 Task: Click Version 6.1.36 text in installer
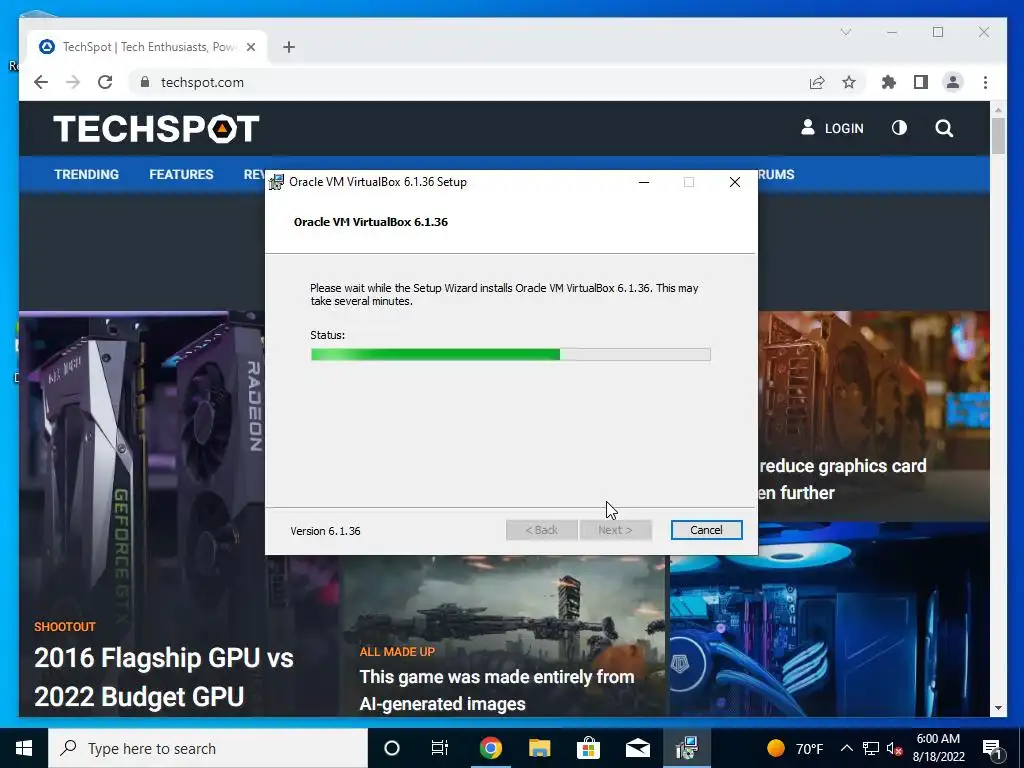click(325, 531)
